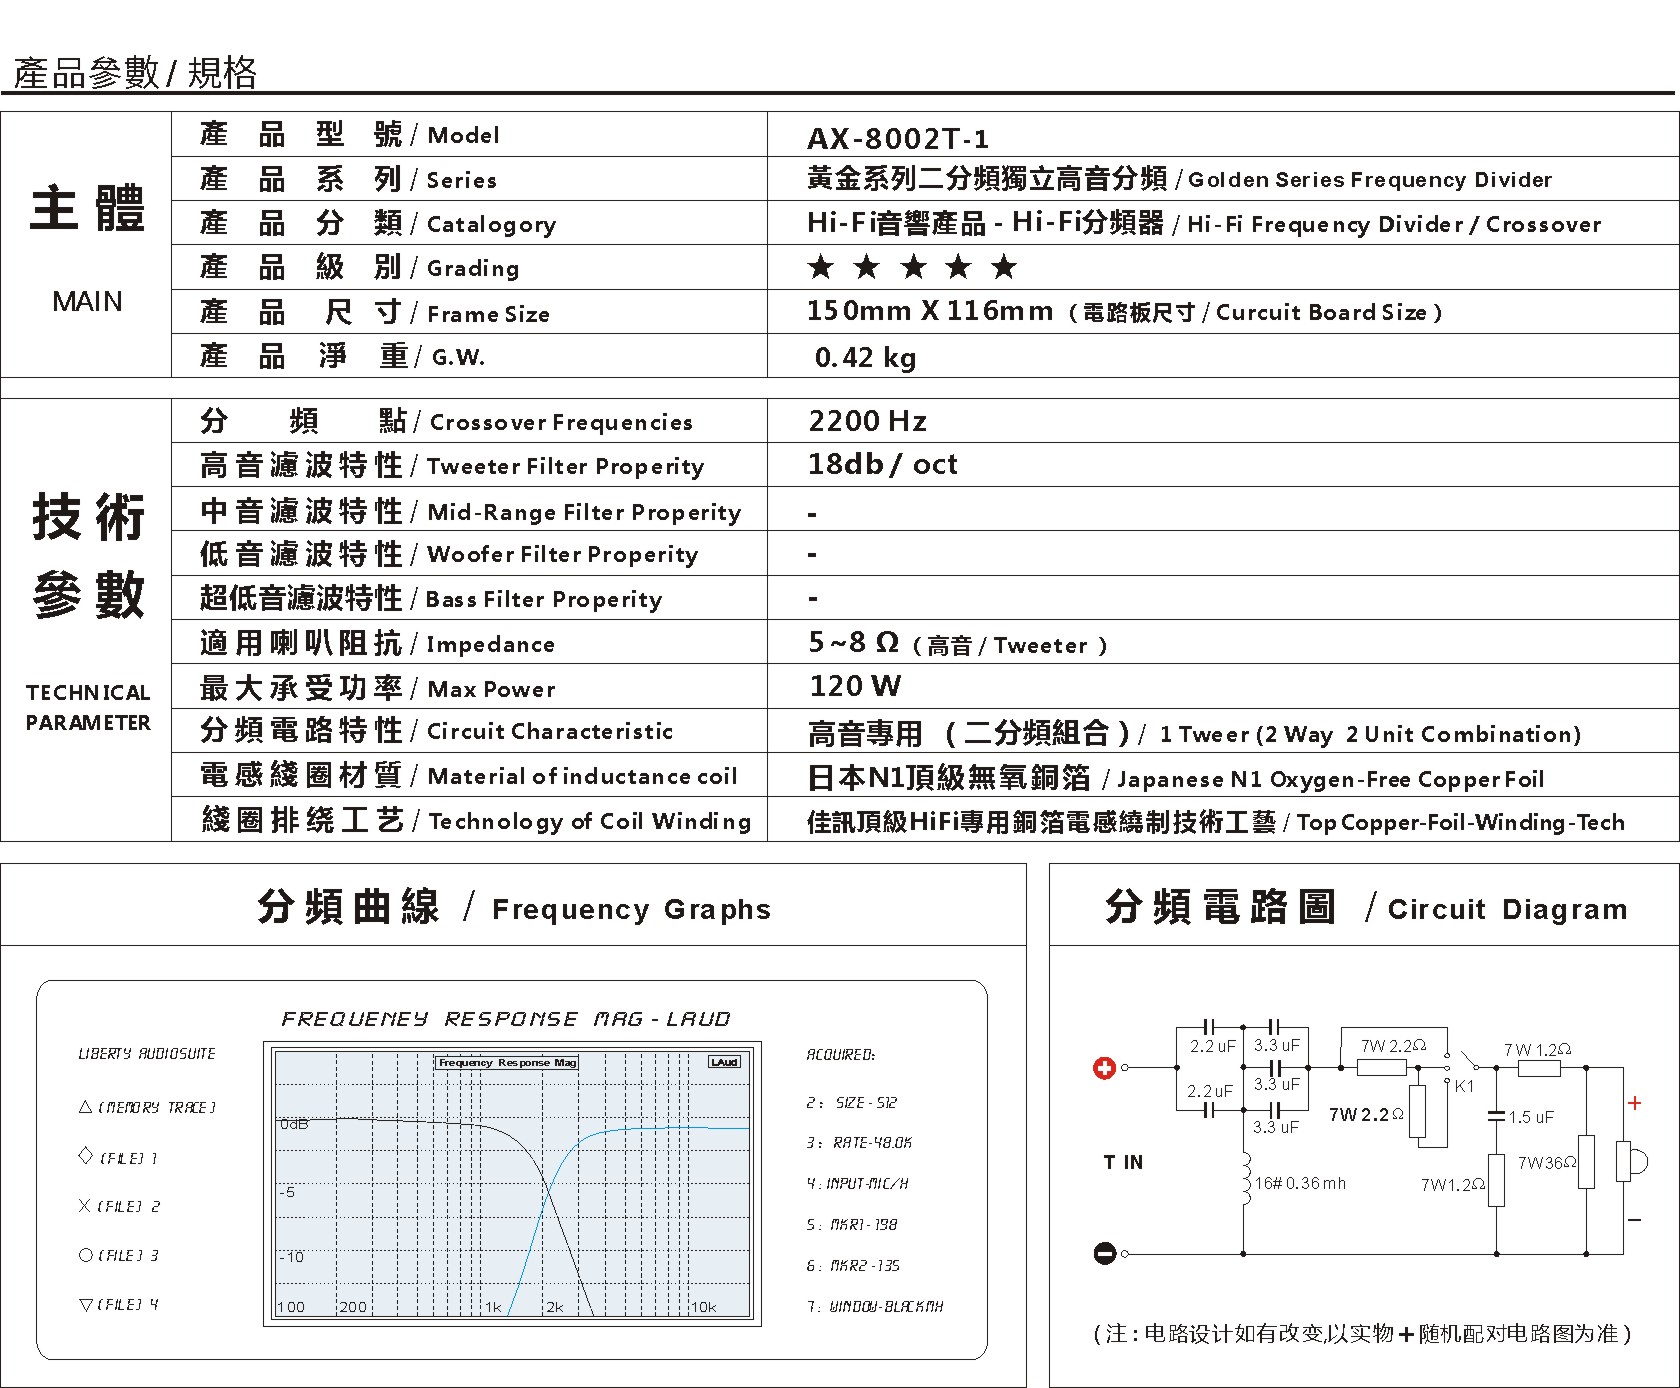Click 'FREQUENEY RESPONSE MAG - LAUD' title
Viewport: 1680px width, 1388px height.
point(506,1019)
